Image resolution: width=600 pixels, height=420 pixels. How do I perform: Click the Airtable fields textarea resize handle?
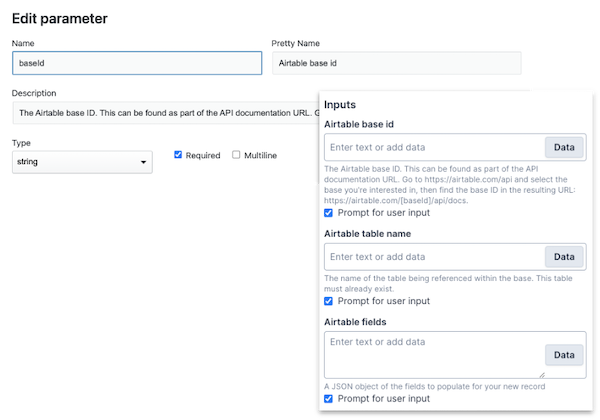(x=542, y=375)
